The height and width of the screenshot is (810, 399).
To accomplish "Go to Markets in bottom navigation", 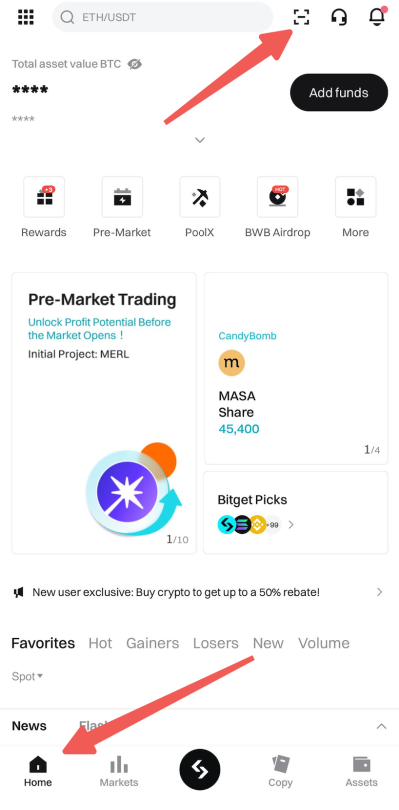I will tap(119, 772).
